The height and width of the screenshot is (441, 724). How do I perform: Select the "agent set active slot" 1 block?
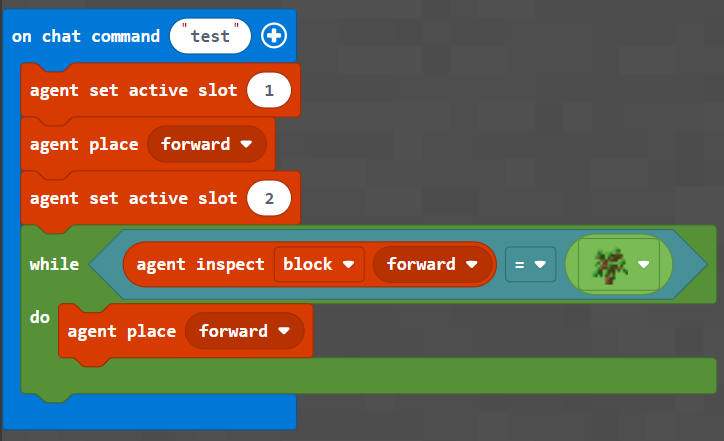[x=133, y=91]
